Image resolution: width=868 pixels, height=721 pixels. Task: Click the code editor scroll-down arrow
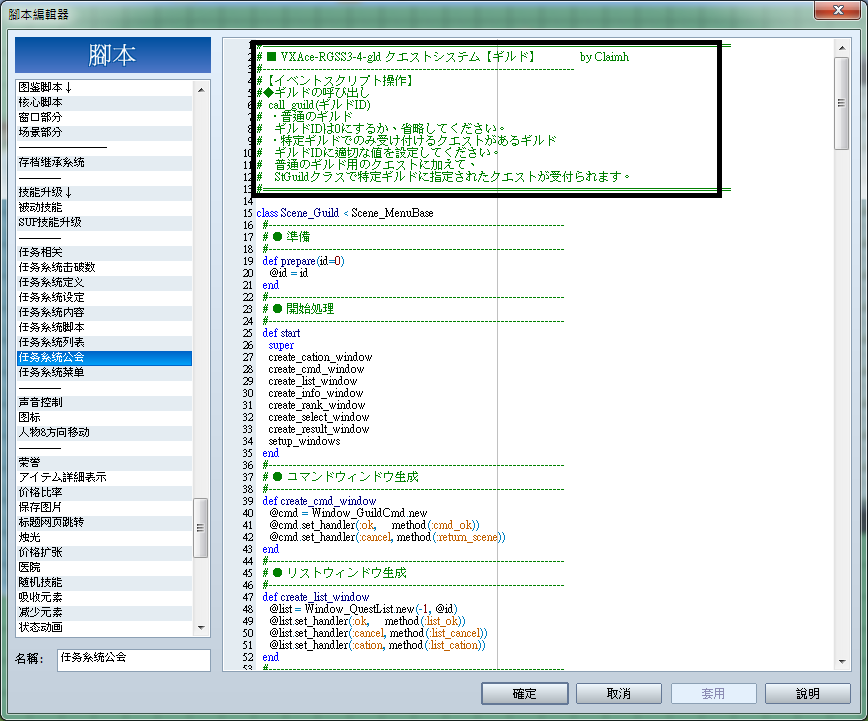click(x=842, y=661)
